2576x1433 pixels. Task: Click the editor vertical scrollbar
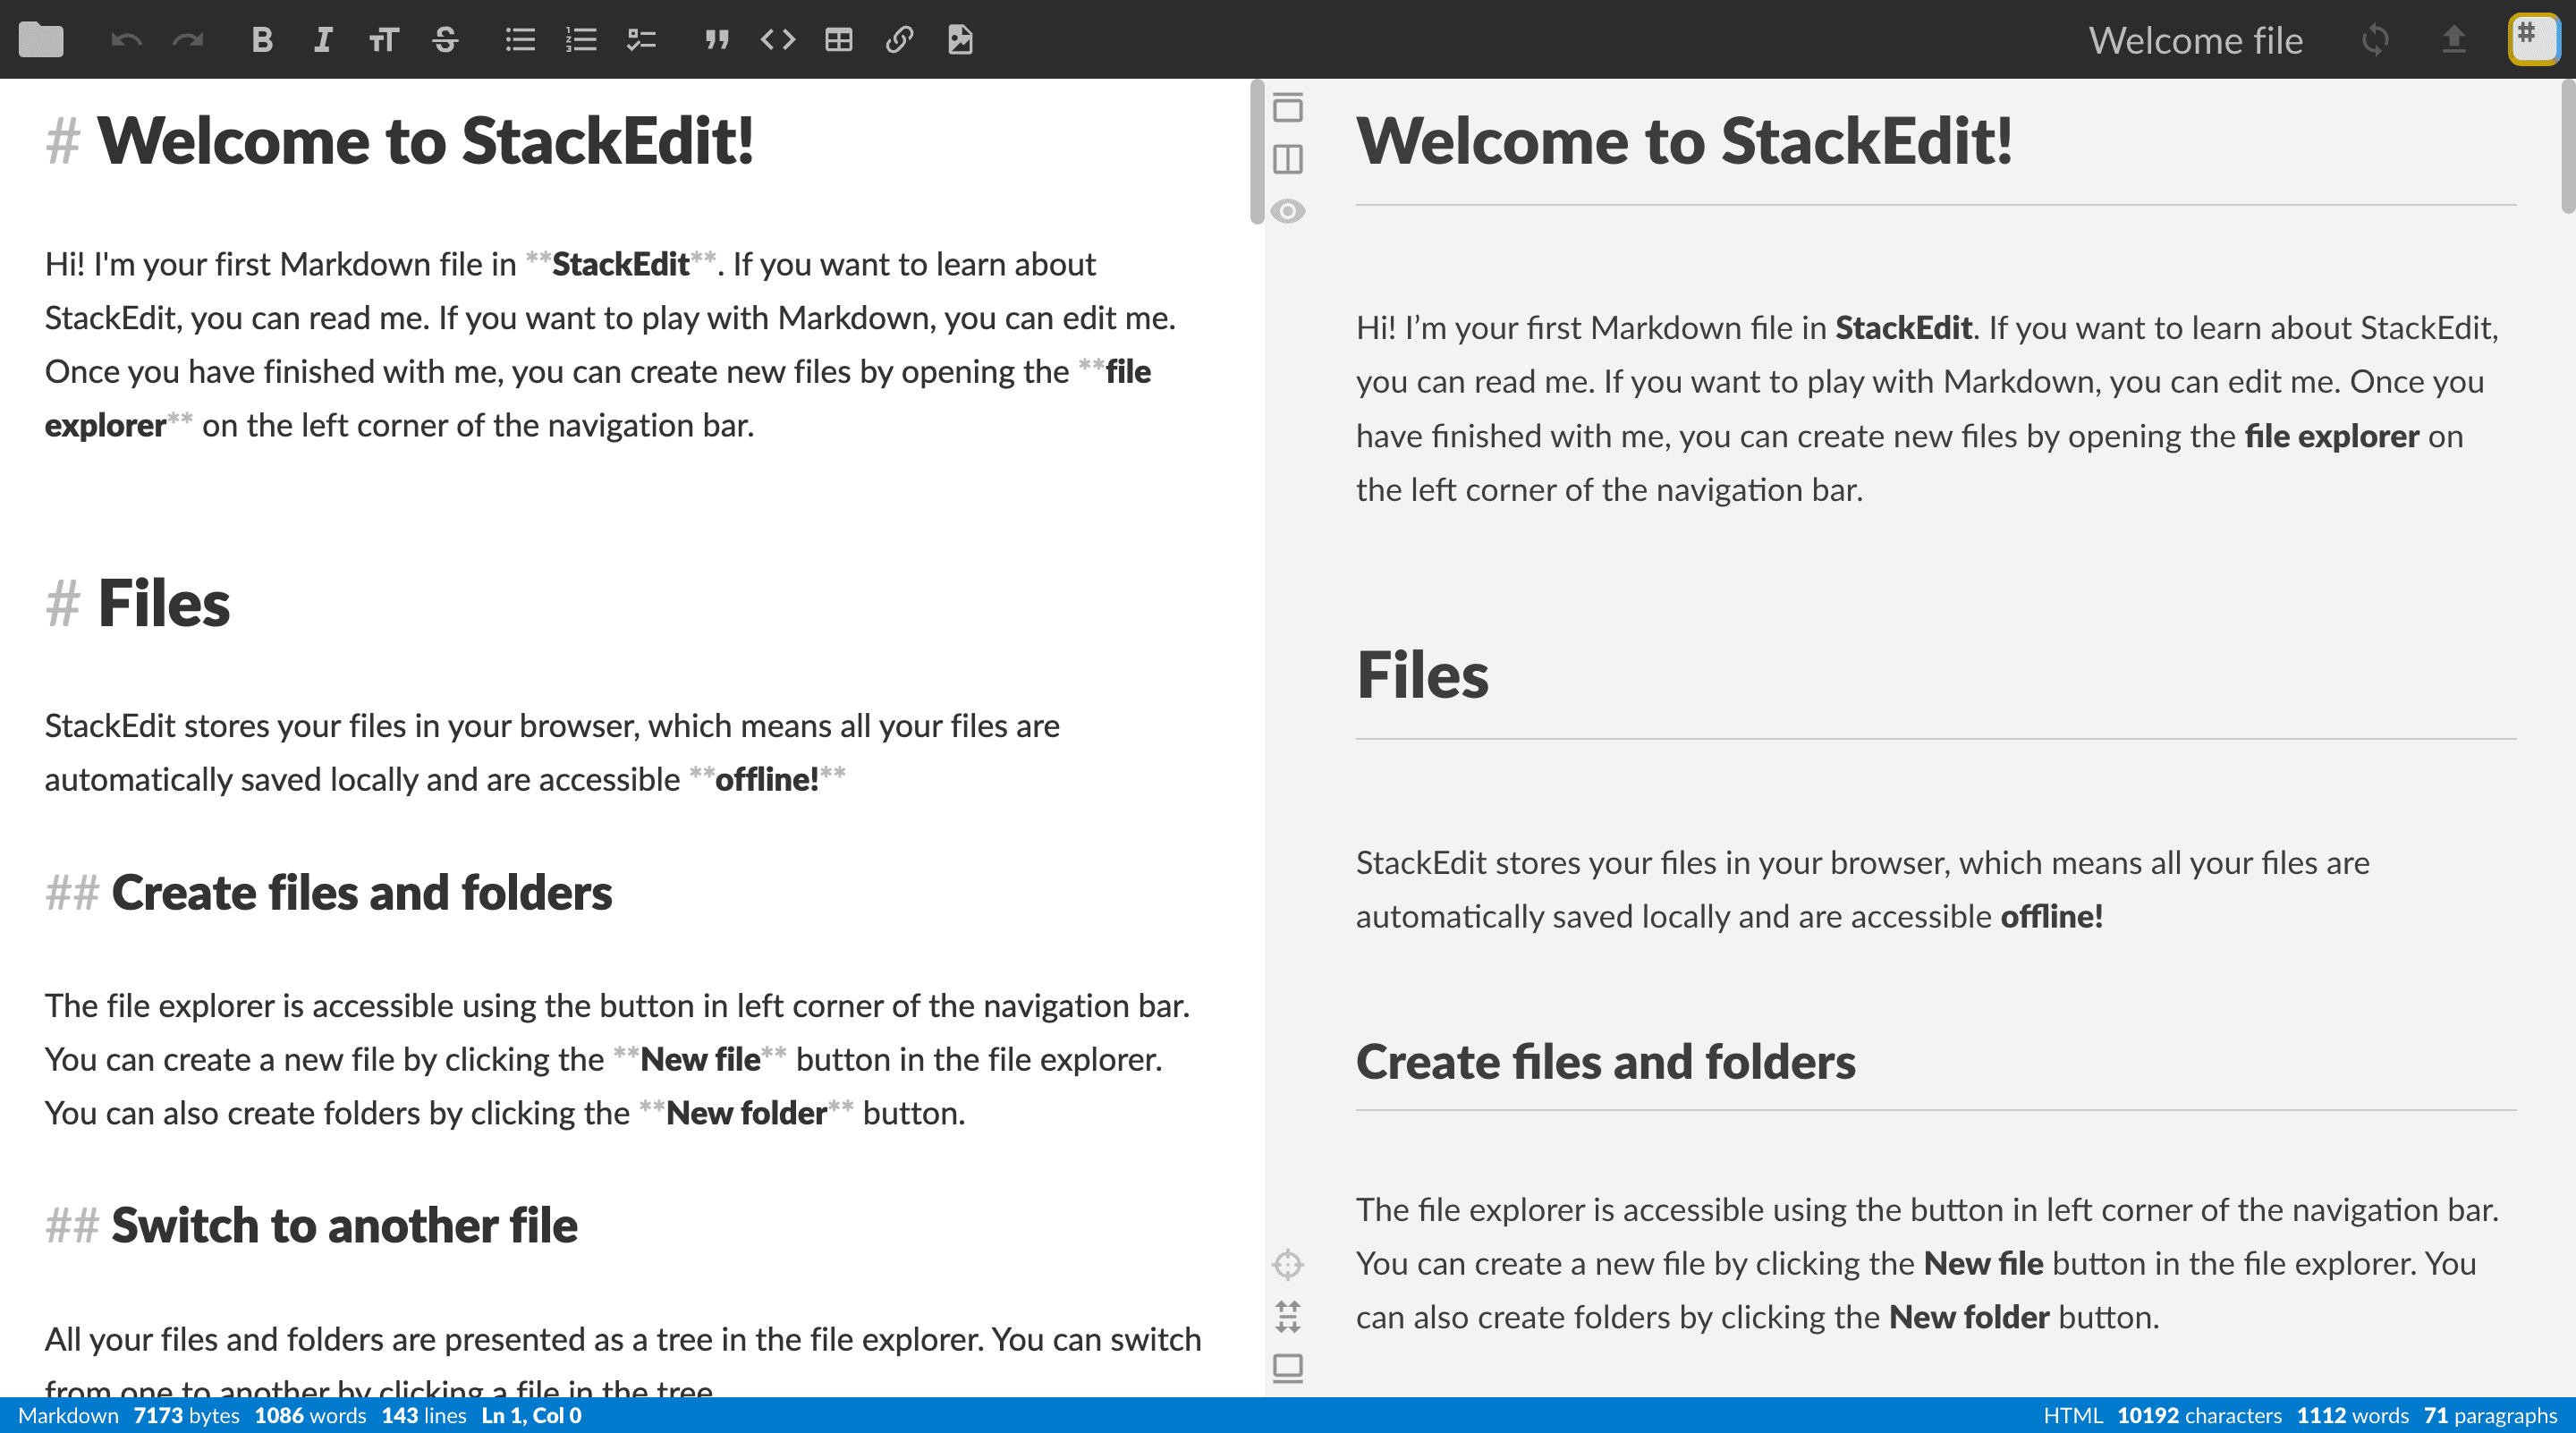point(1257,152)
